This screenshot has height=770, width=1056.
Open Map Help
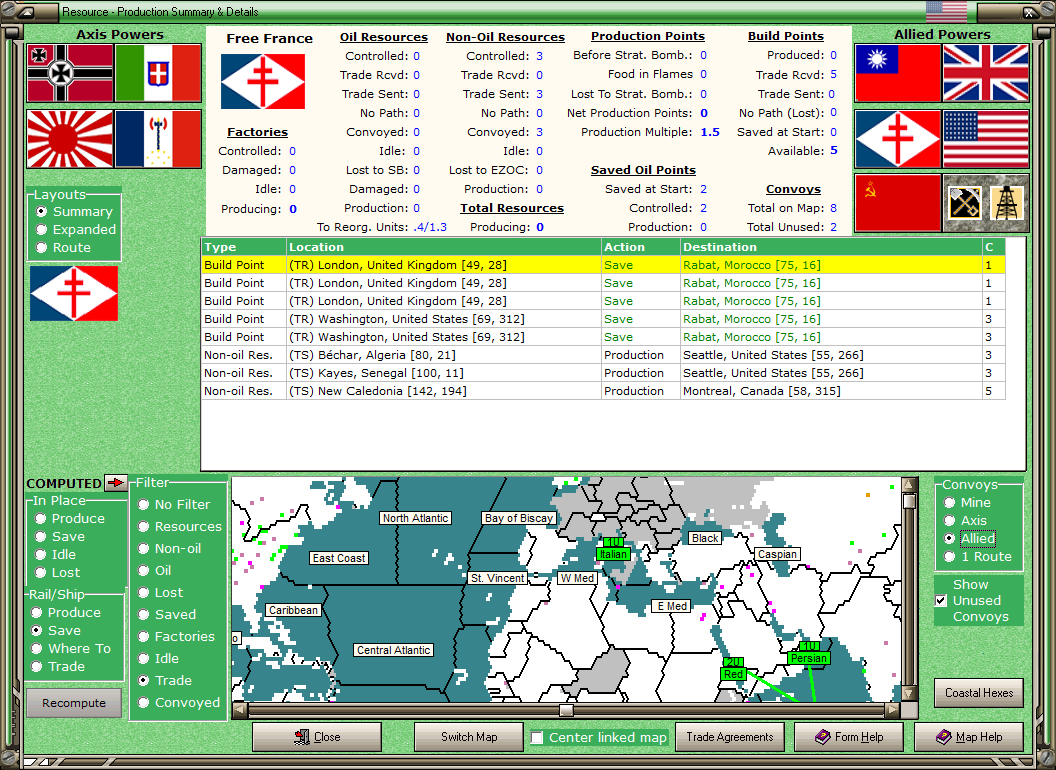click(968, 737)
